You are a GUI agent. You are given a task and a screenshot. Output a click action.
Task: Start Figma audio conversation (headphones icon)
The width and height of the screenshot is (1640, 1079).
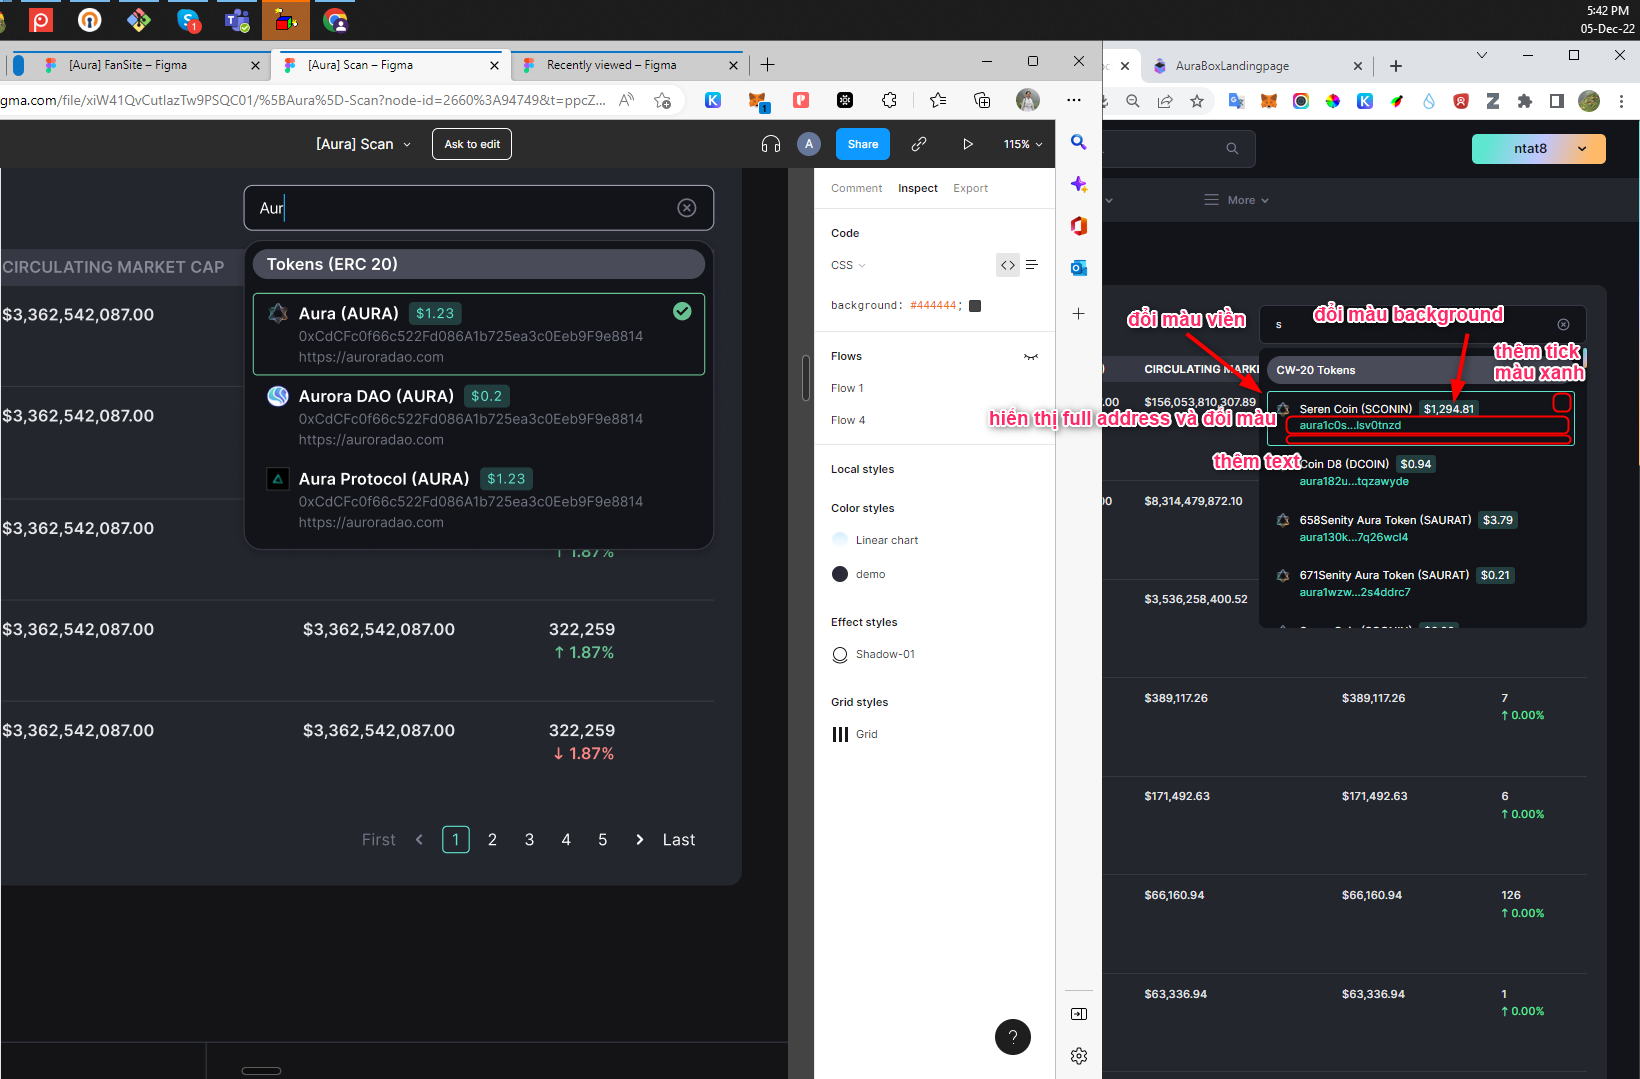pos(770,144)
